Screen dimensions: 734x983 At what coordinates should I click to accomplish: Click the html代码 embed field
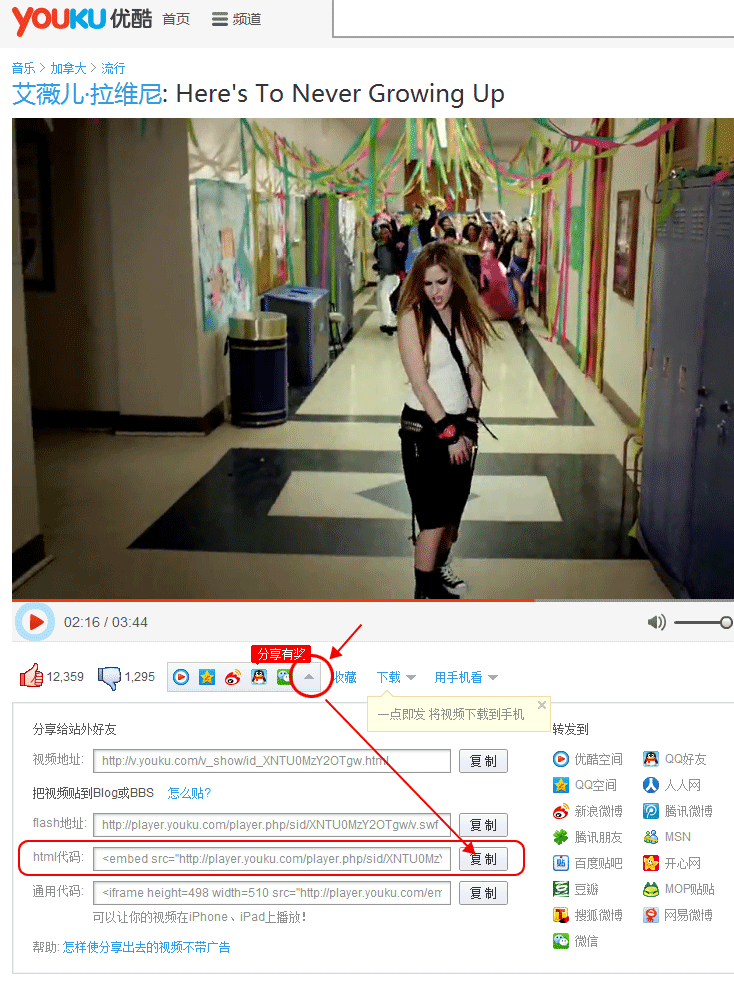click(x=271, y=859)
